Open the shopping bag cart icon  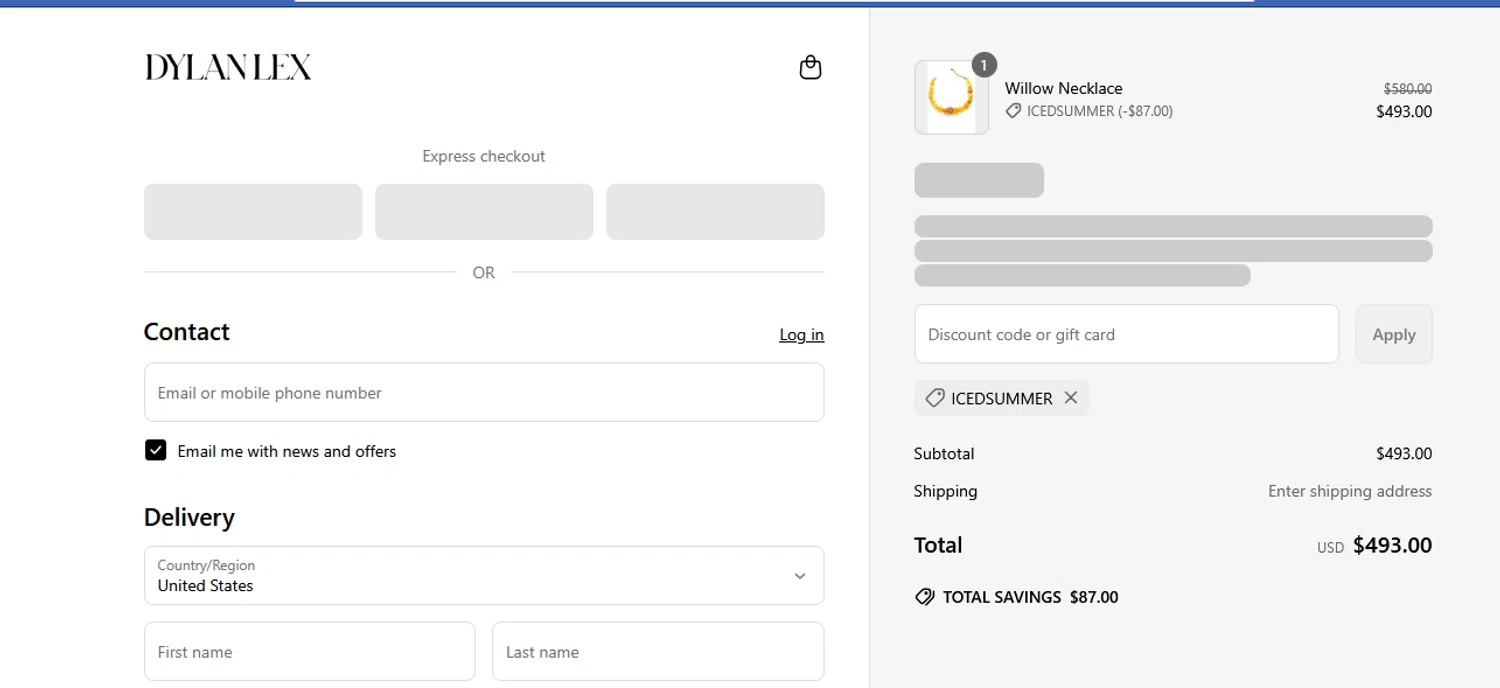[x=810, y=67]
